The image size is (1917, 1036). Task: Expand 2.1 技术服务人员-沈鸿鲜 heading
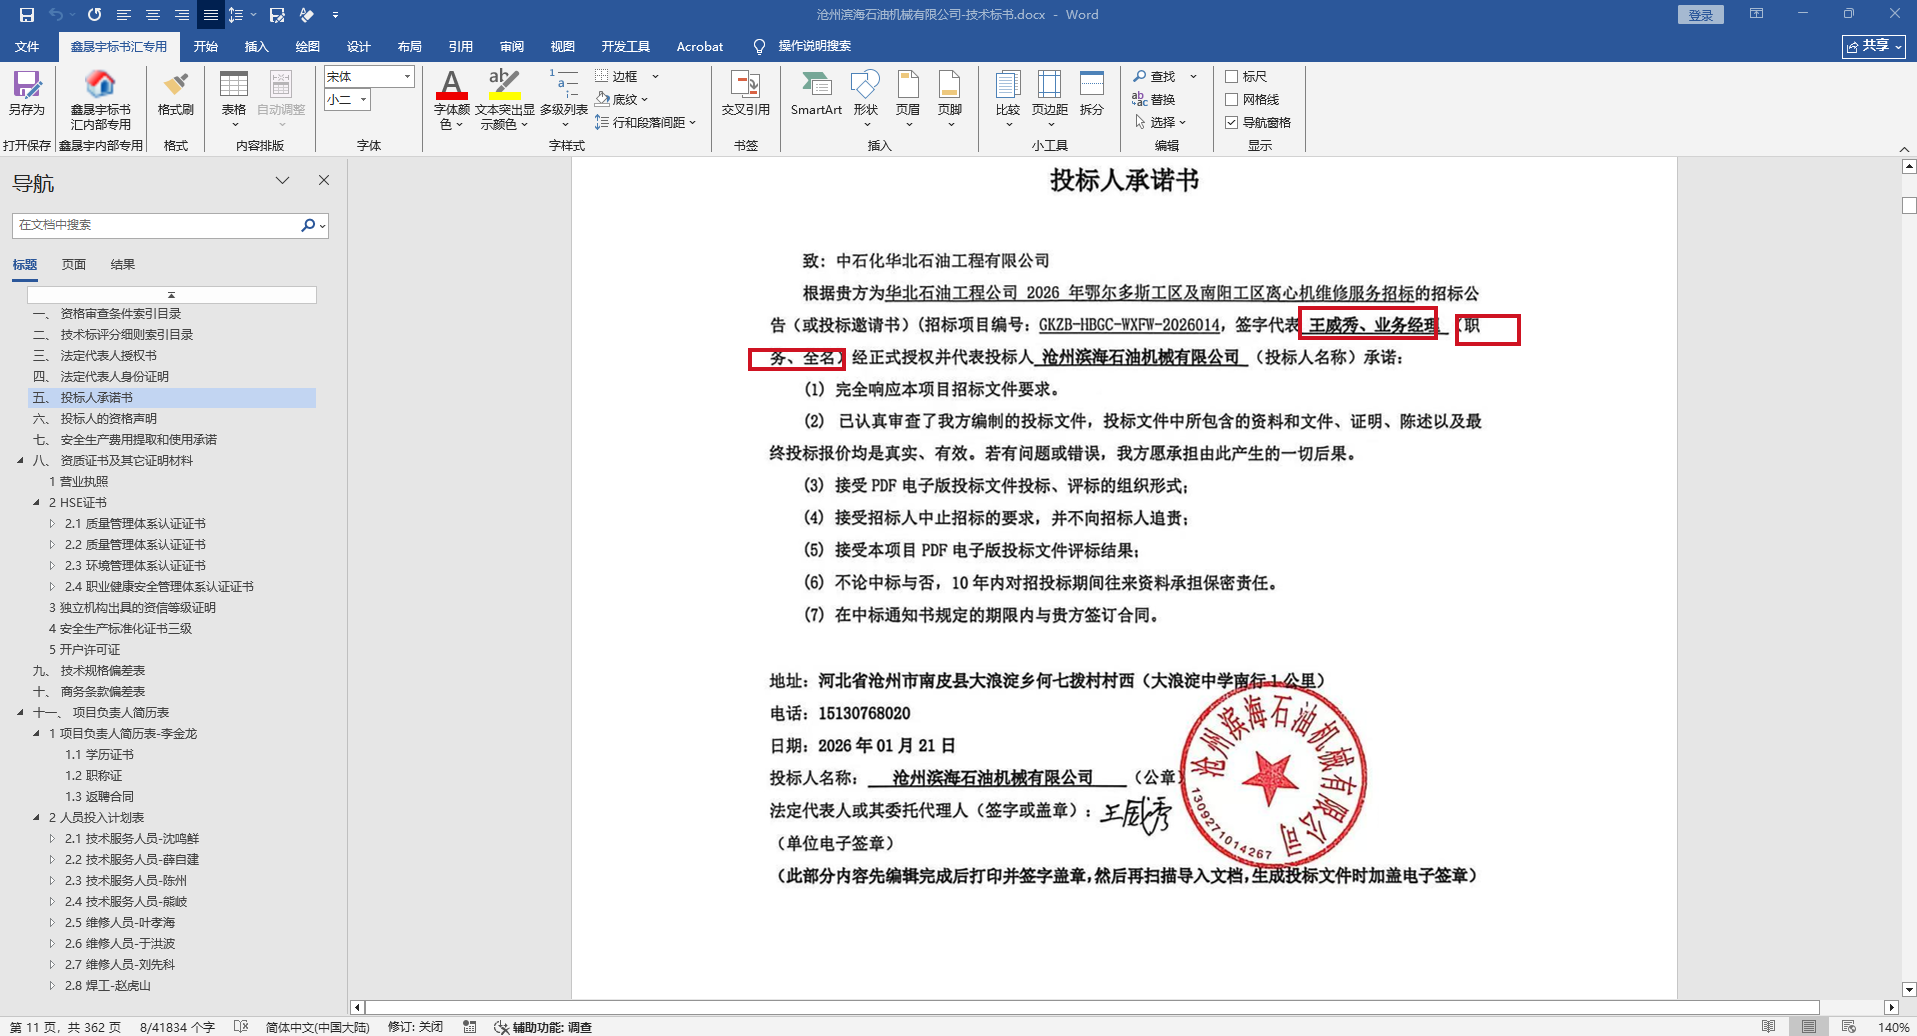pos(53,838)
